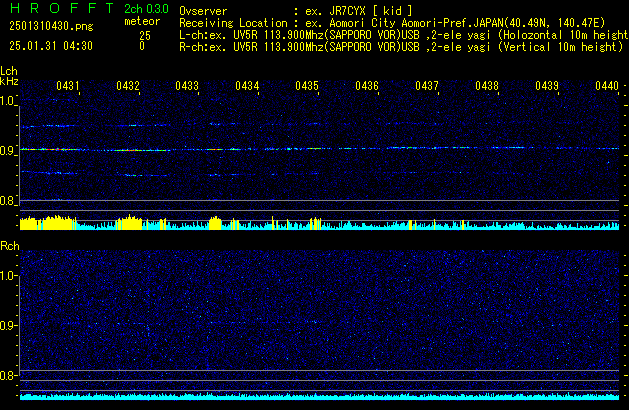Select the 0434 time marker
Image resolution: width=629 pixels, height=410 pixels.
pos(247,86)
